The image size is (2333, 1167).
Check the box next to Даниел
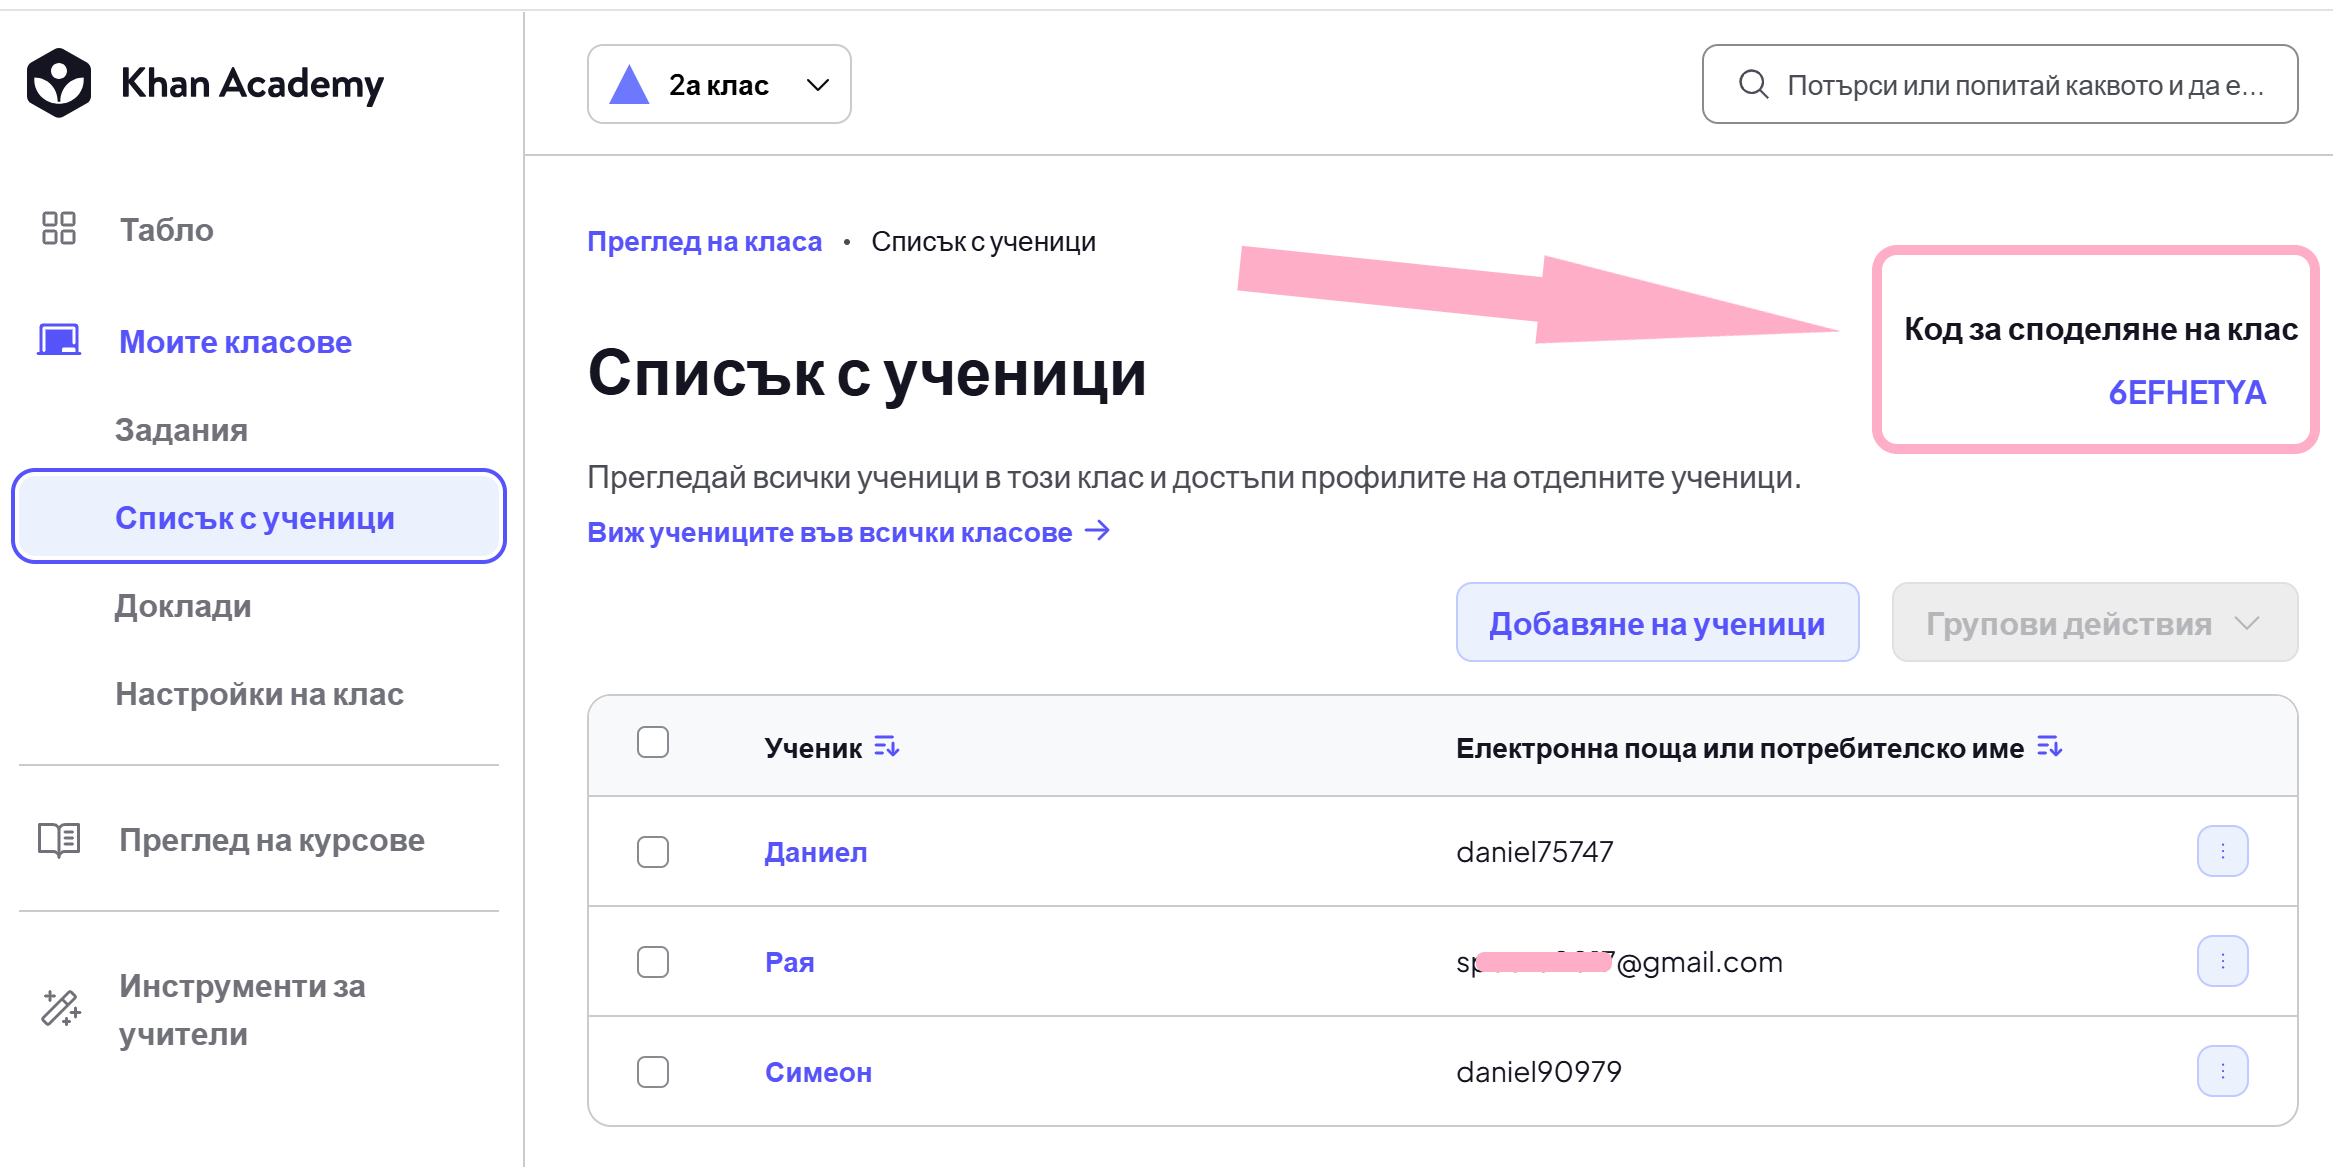653,852
